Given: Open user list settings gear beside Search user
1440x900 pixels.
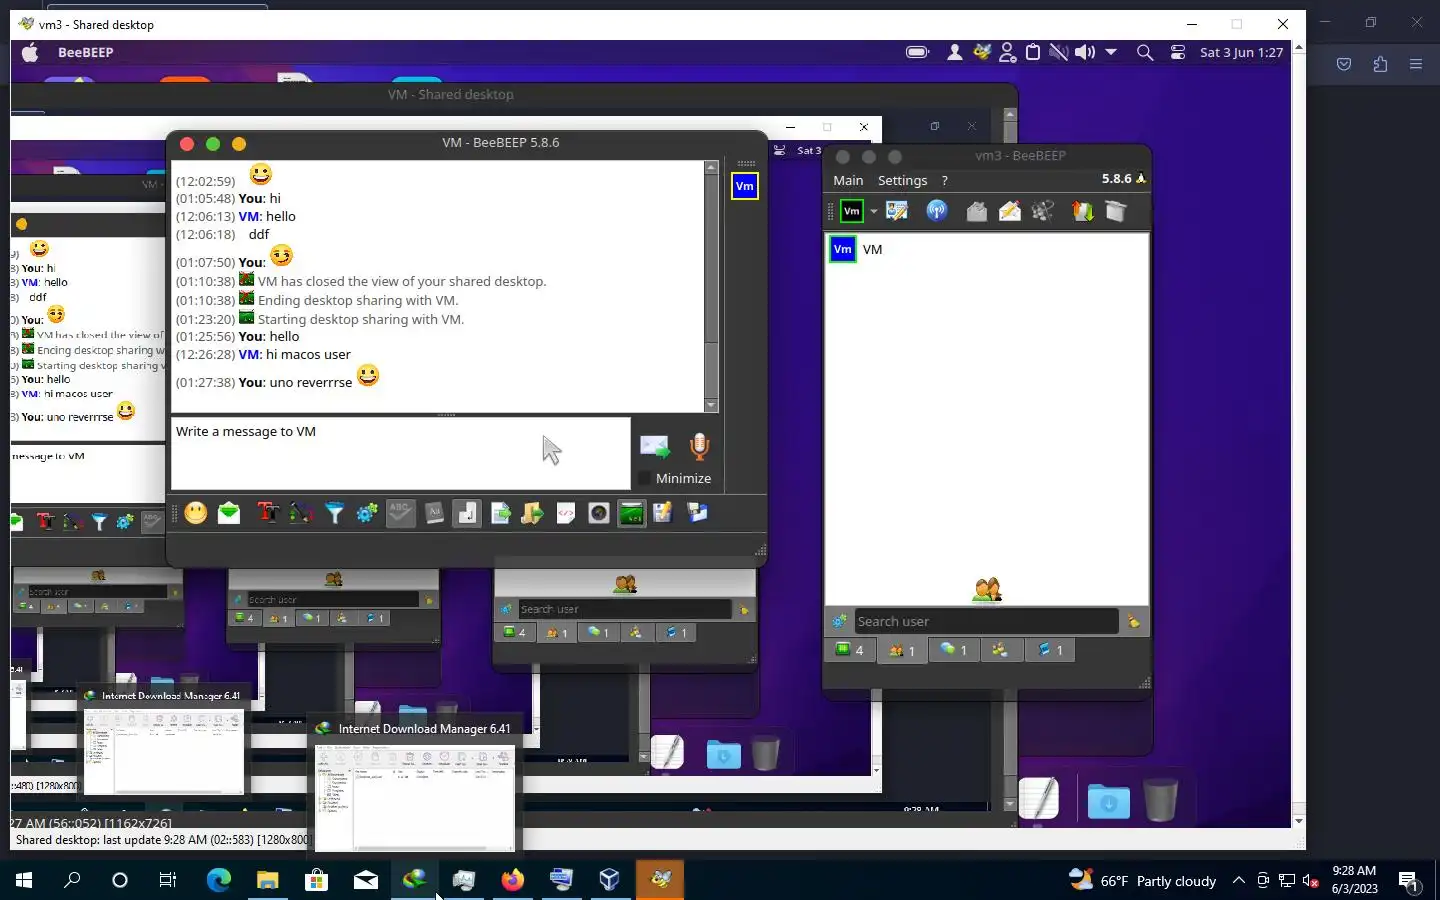Looking at the screenshot, I should pos(839,621).
